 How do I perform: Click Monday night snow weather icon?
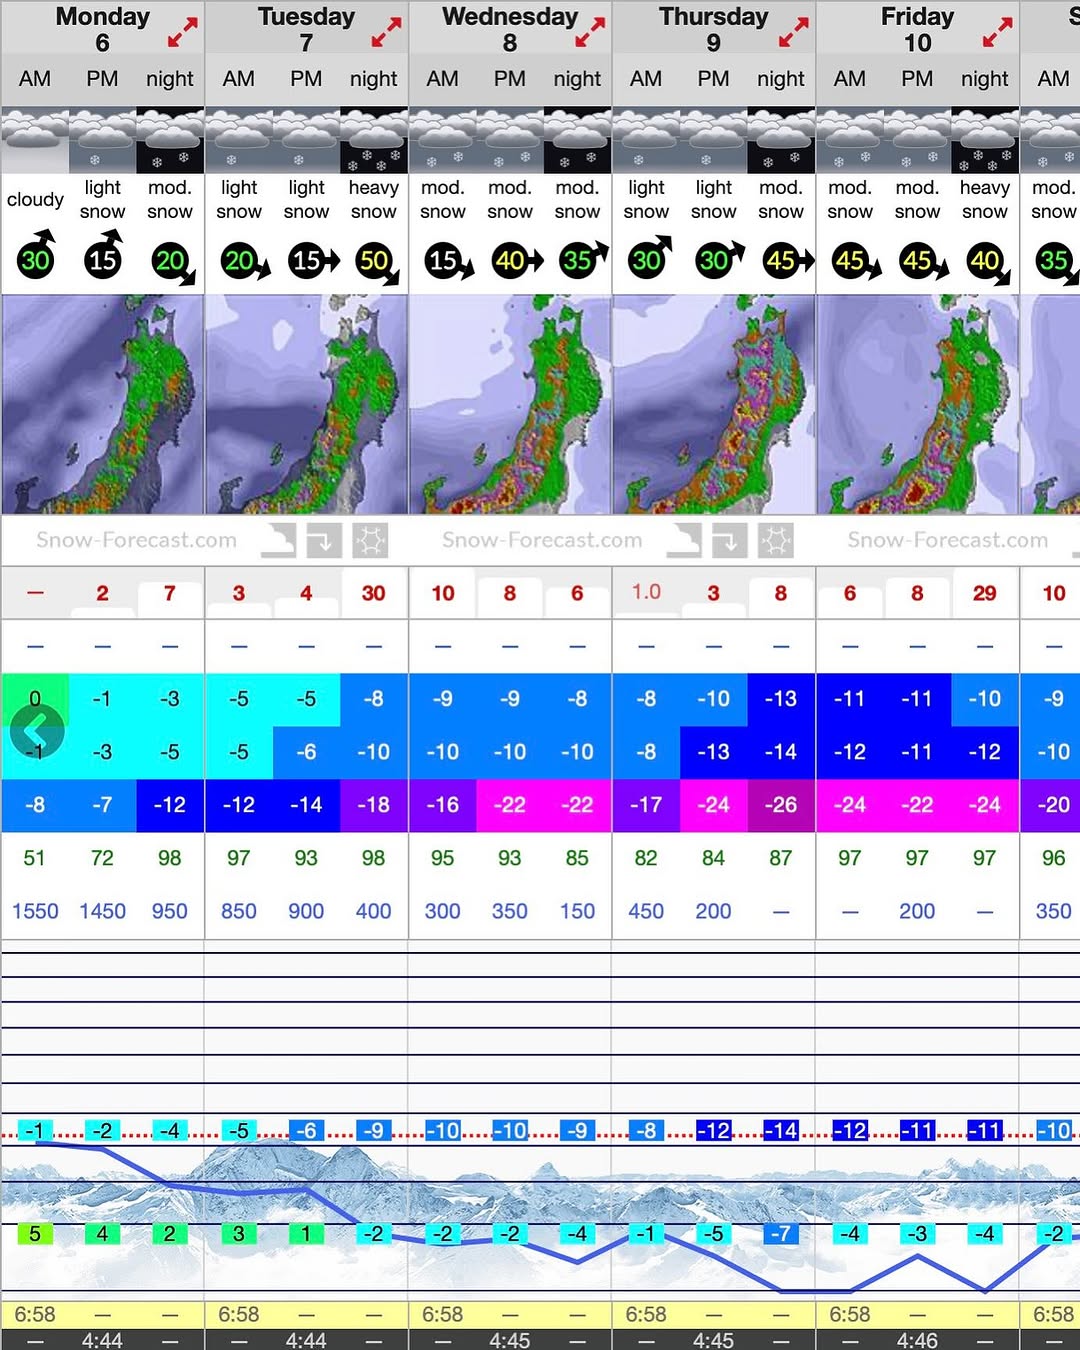tap(170, 140)
